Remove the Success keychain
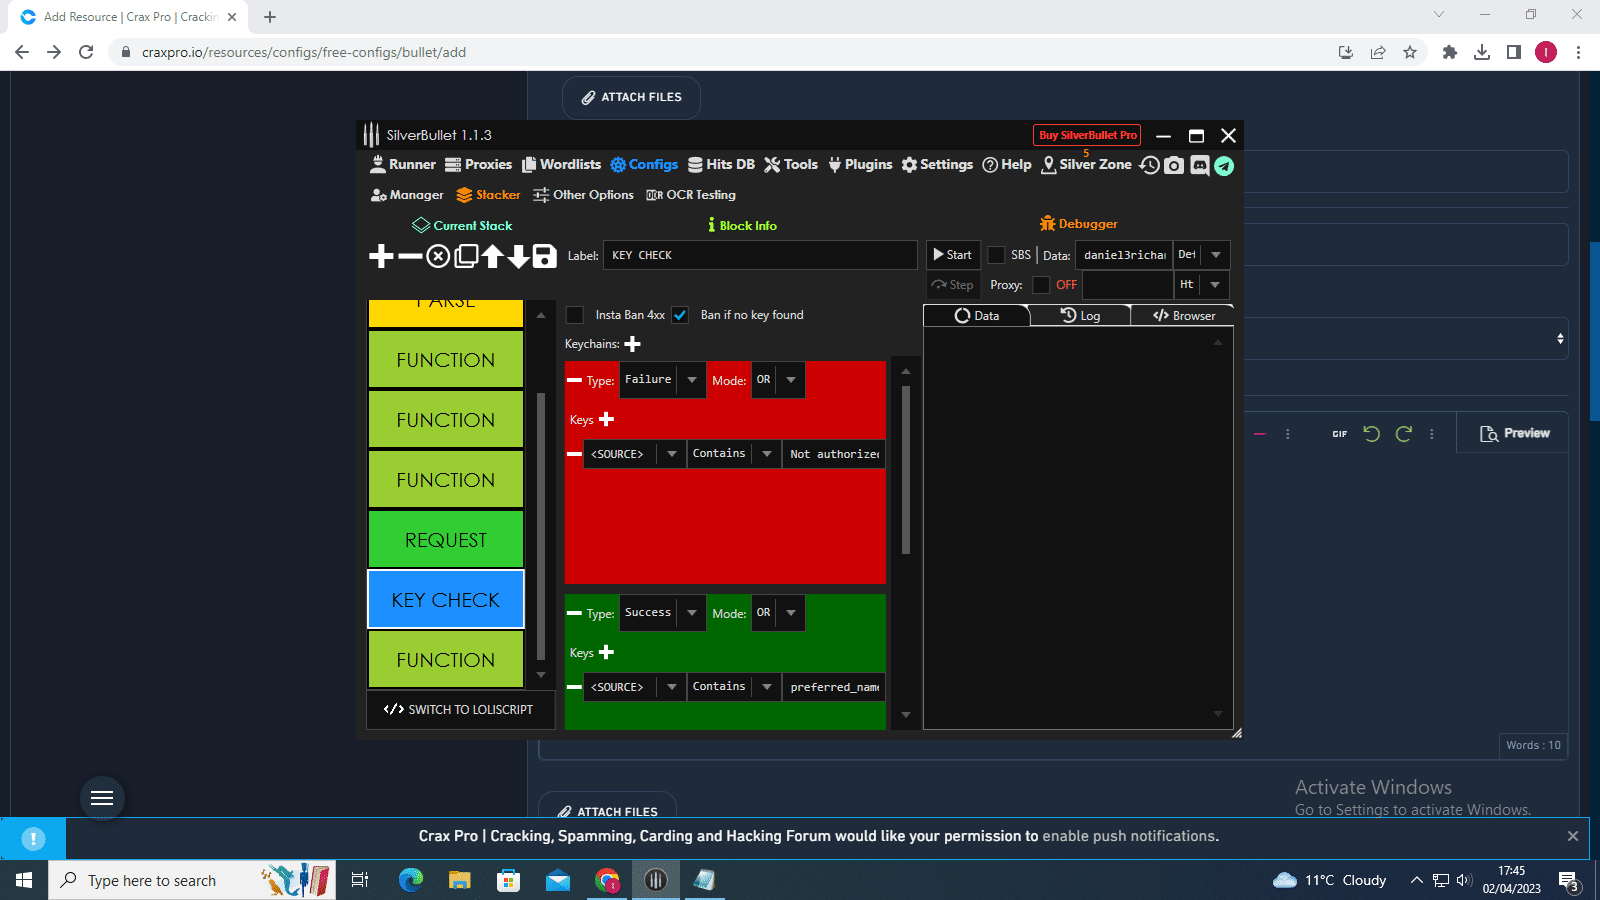The height and width of the screenshot is (900, 1600). tap(574, 613)
